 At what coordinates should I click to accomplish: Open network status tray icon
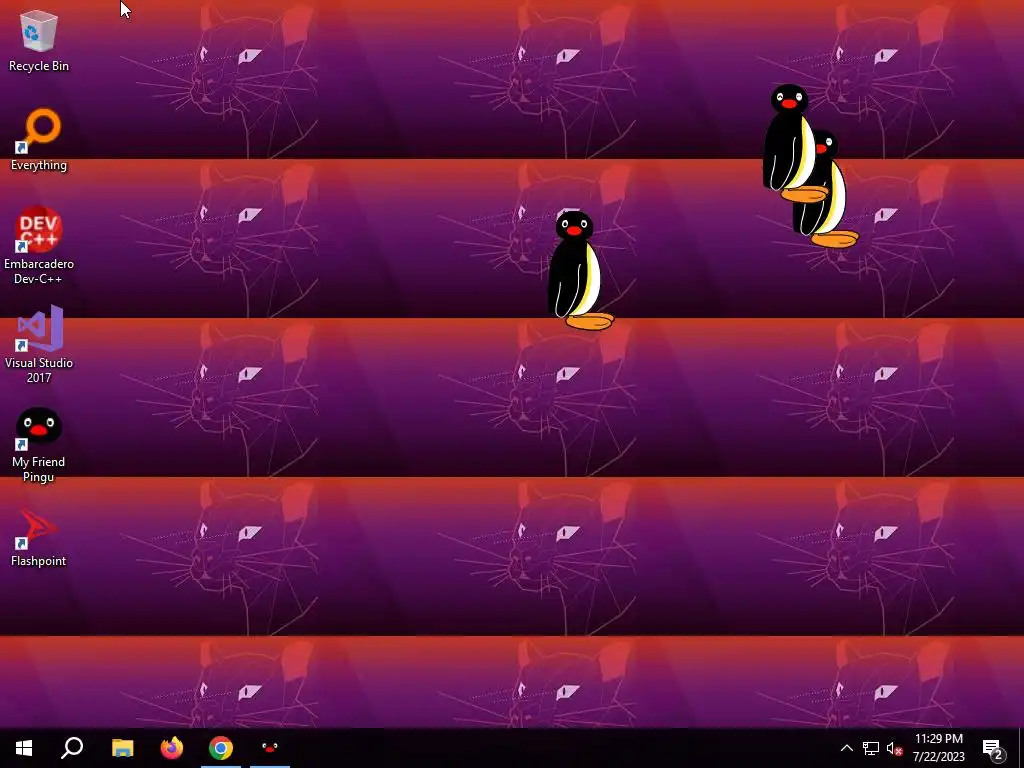pos(871,748)
